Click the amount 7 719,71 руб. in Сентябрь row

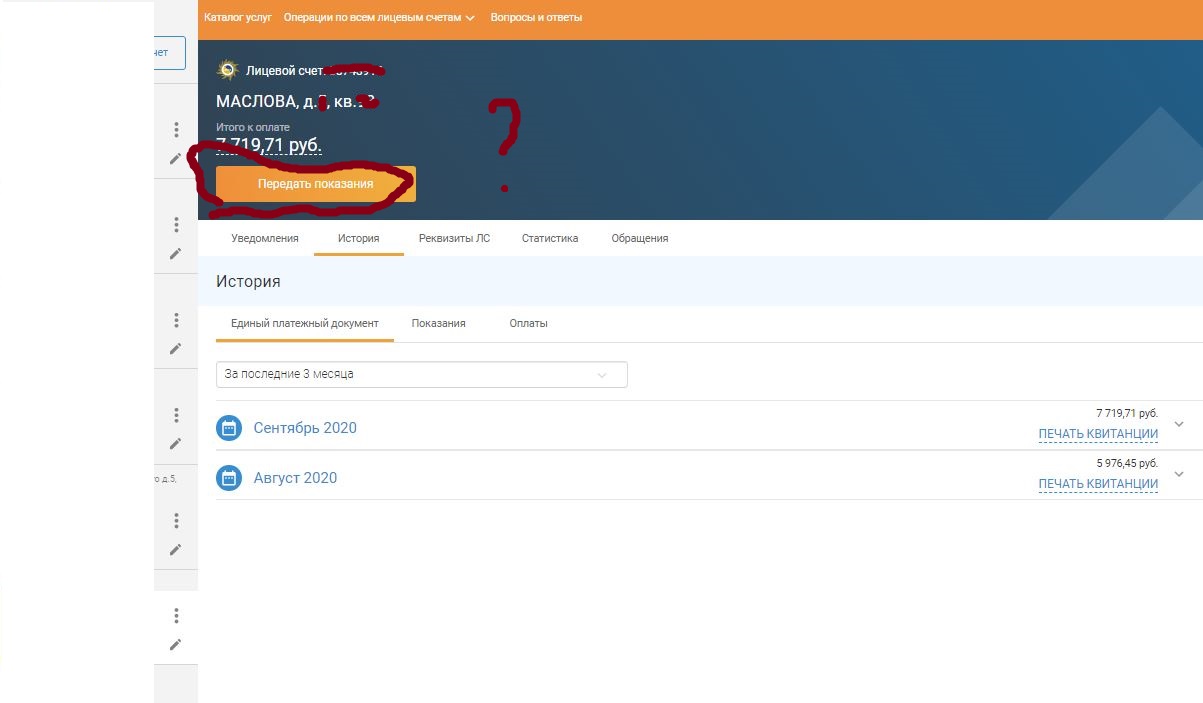click(1127, 413)
